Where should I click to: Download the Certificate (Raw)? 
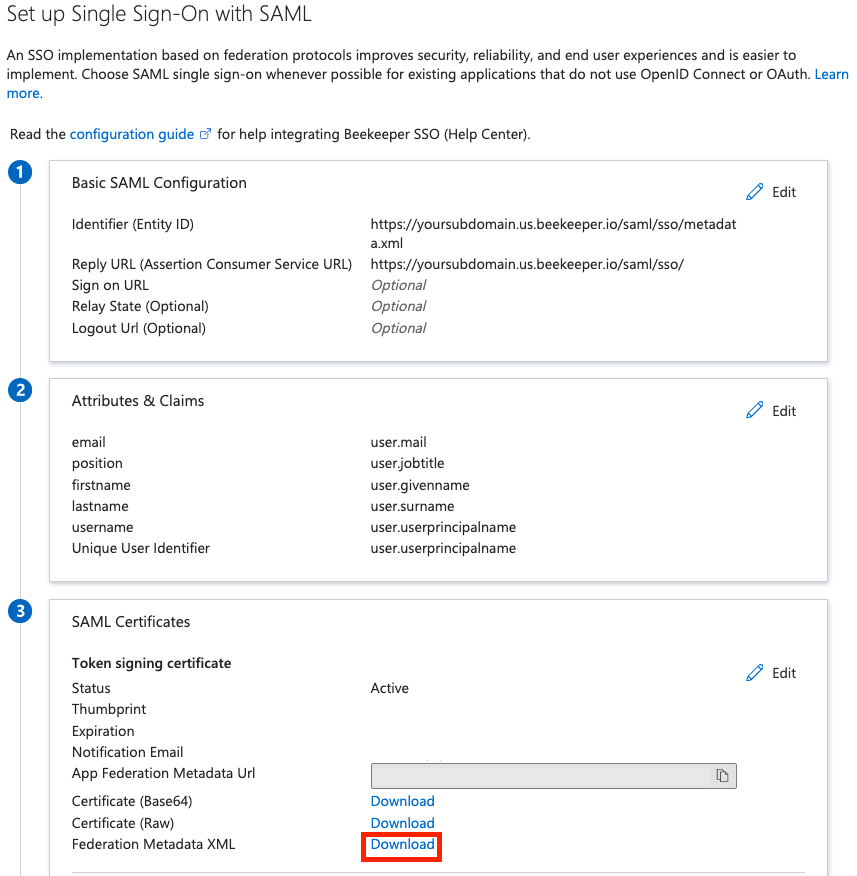coord(402,823)
